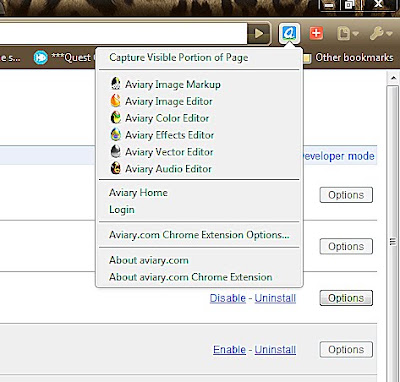This screenshot has width=400, height=382.
Task: Click the Aviary Color Editor egg icon
Action: point(115,118)
